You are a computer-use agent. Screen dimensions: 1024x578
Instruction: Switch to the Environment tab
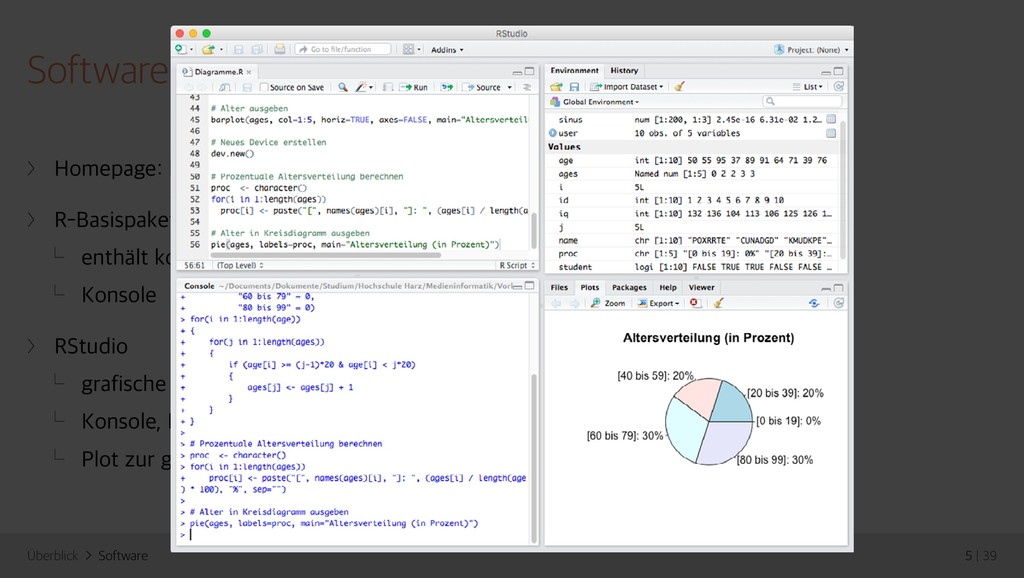pyautogui.click(x=574, y=71)
